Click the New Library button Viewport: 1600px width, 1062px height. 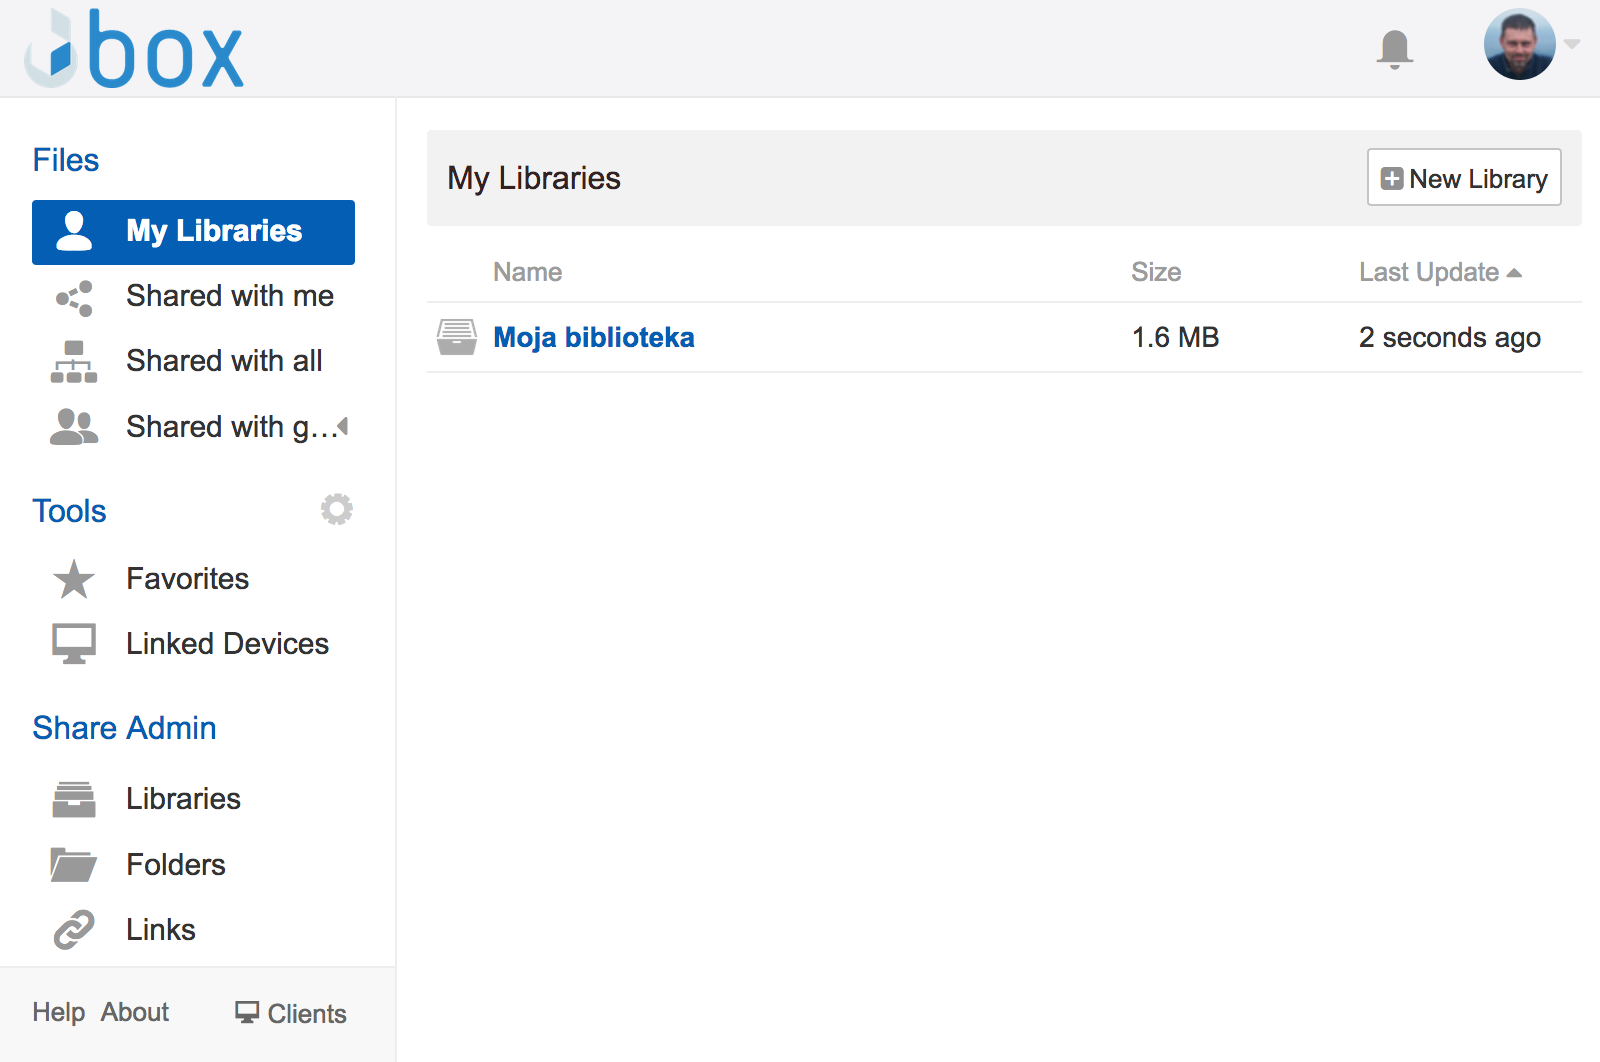click(1464, 177)
